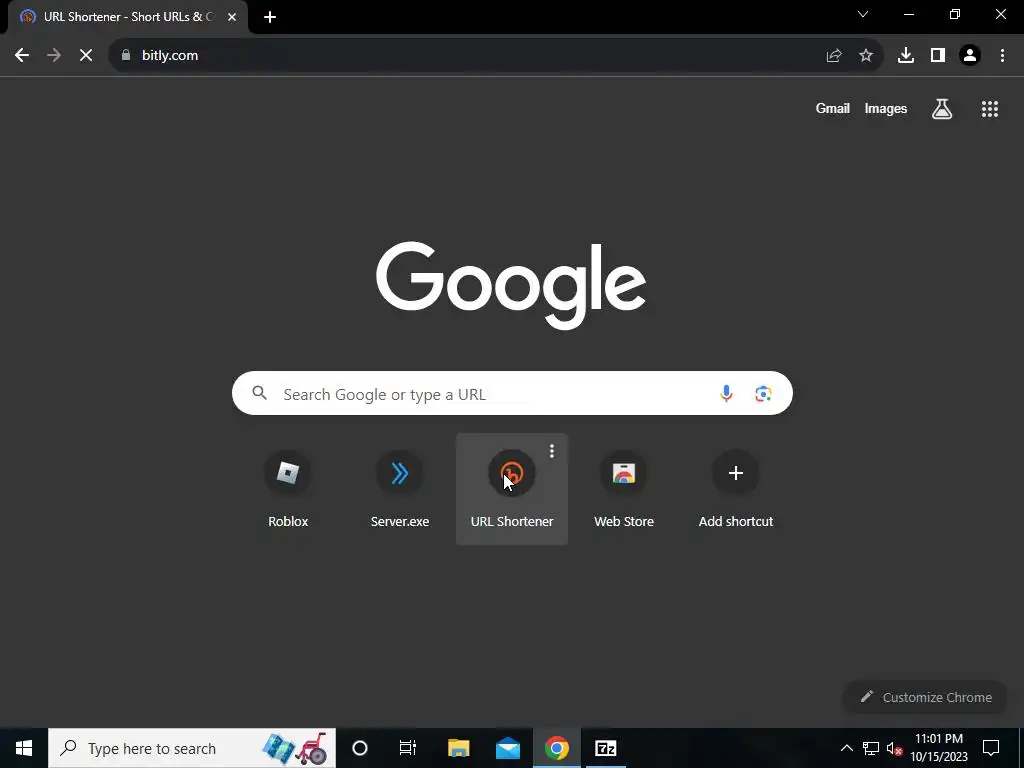Open Cortana circle icon
Image resolution: width=1024 pixels, height=768 pixels.
click(x=360, y=748)
